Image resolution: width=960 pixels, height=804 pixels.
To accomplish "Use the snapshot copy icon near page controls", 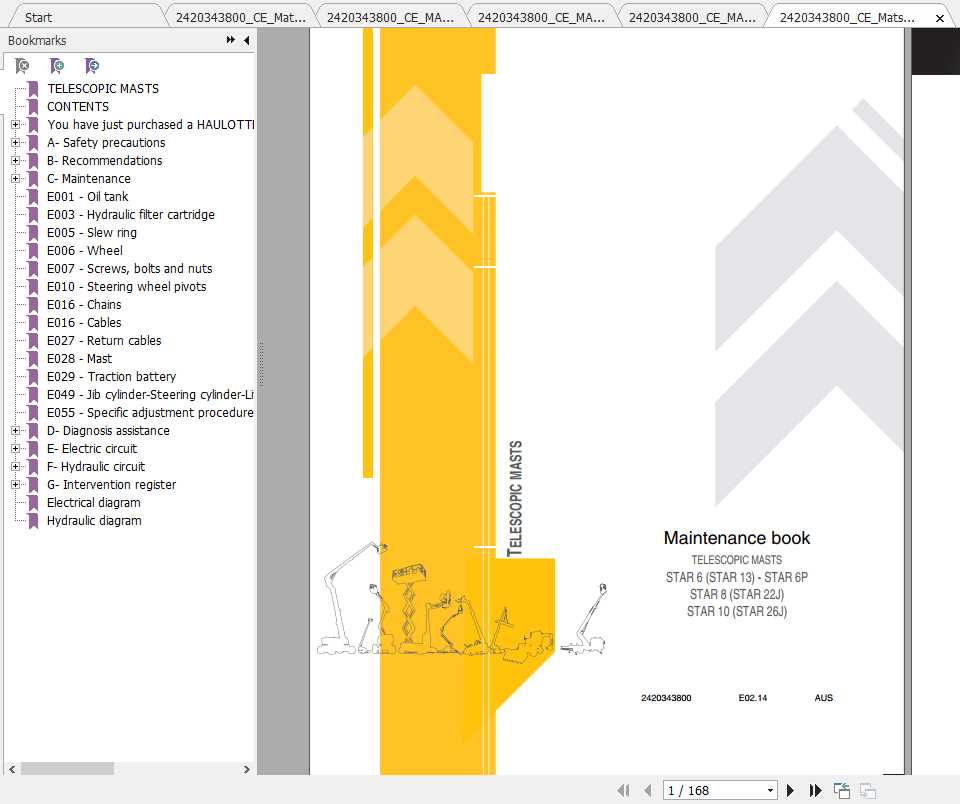I will tap(841, 789).
